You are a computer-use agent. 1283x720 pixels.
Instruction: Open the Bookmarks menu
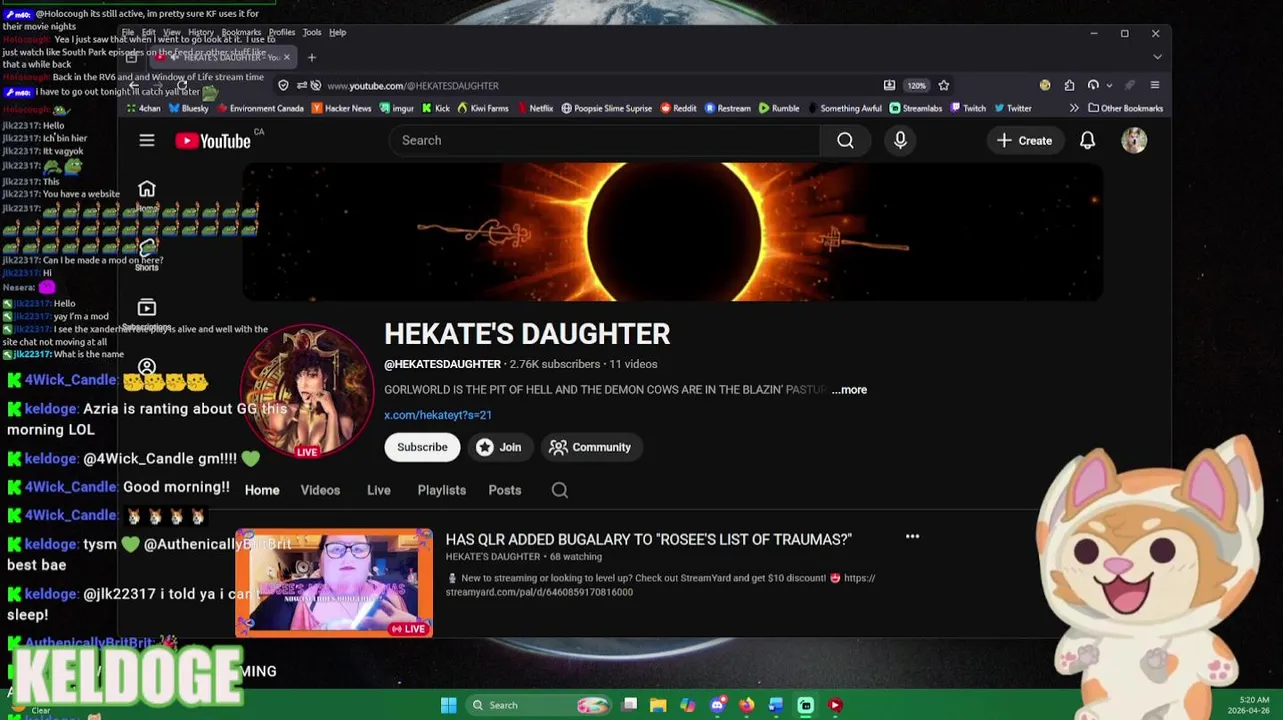(241, 33)
